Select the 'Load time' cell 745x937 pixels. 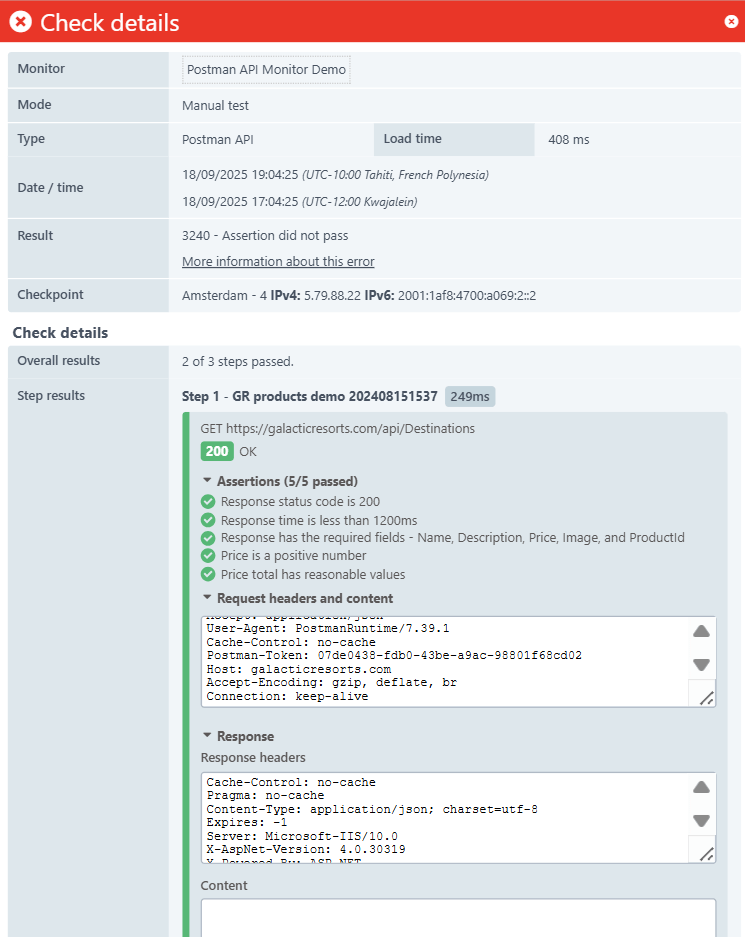tap(454, 139)
